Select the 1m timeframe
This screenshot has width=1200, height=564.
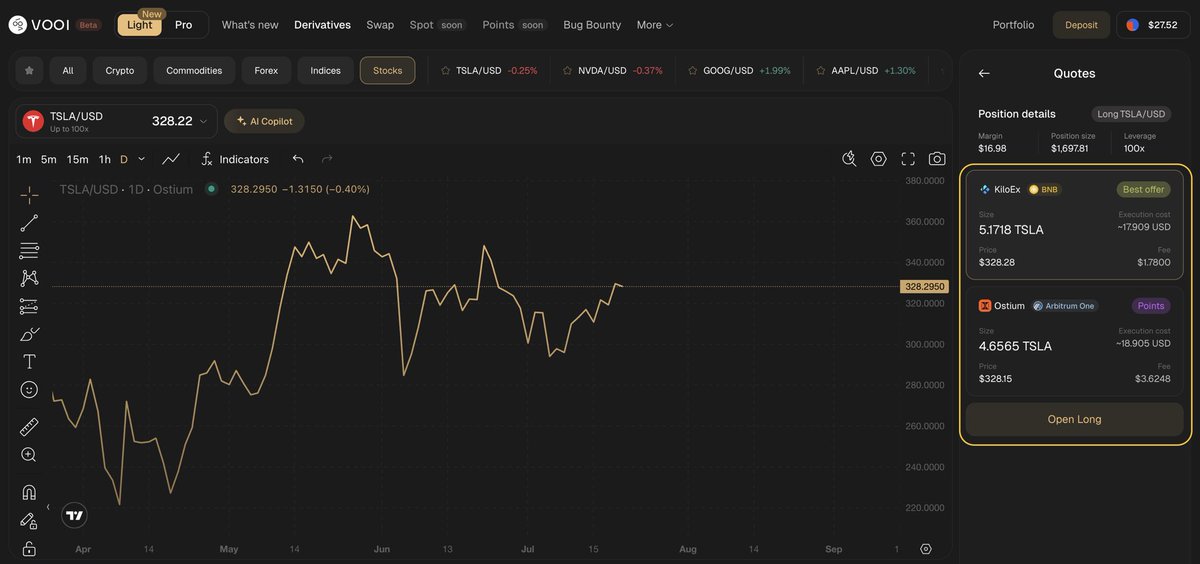click(x=24, y=159)
